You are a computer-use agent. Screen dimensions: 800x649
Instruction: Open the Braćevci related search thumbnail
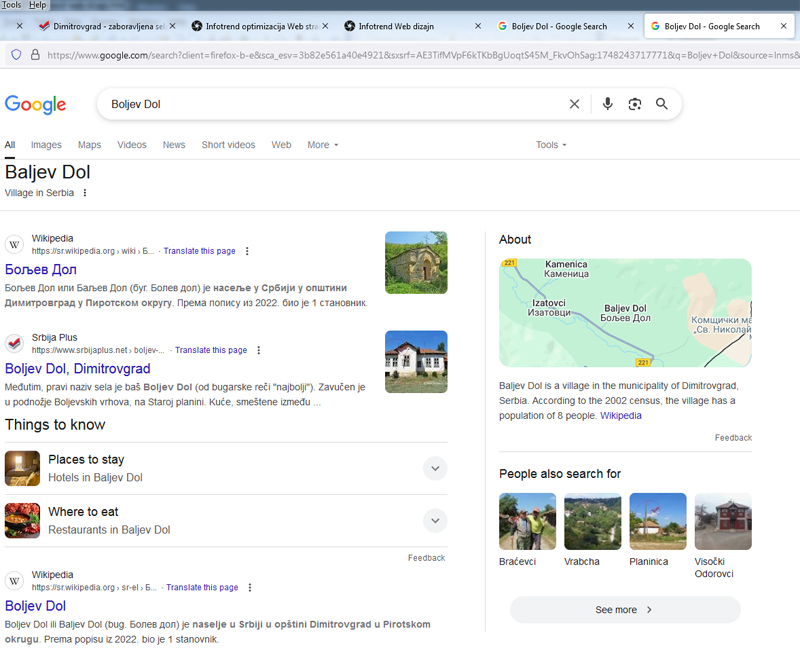pyautogui.click(x=527, y=521)
